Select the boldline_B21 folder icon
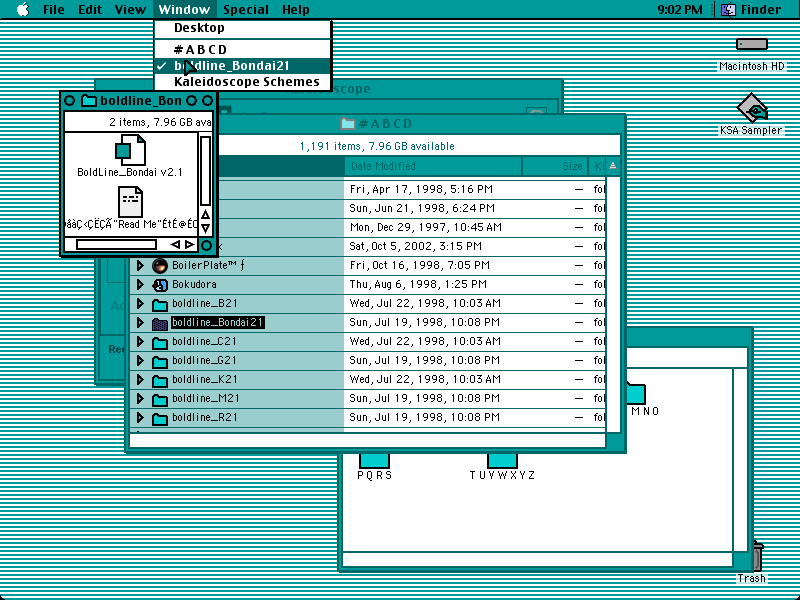The width and height of the screenshot is (800, 600). pyautogui.click(x=160, y=305)
